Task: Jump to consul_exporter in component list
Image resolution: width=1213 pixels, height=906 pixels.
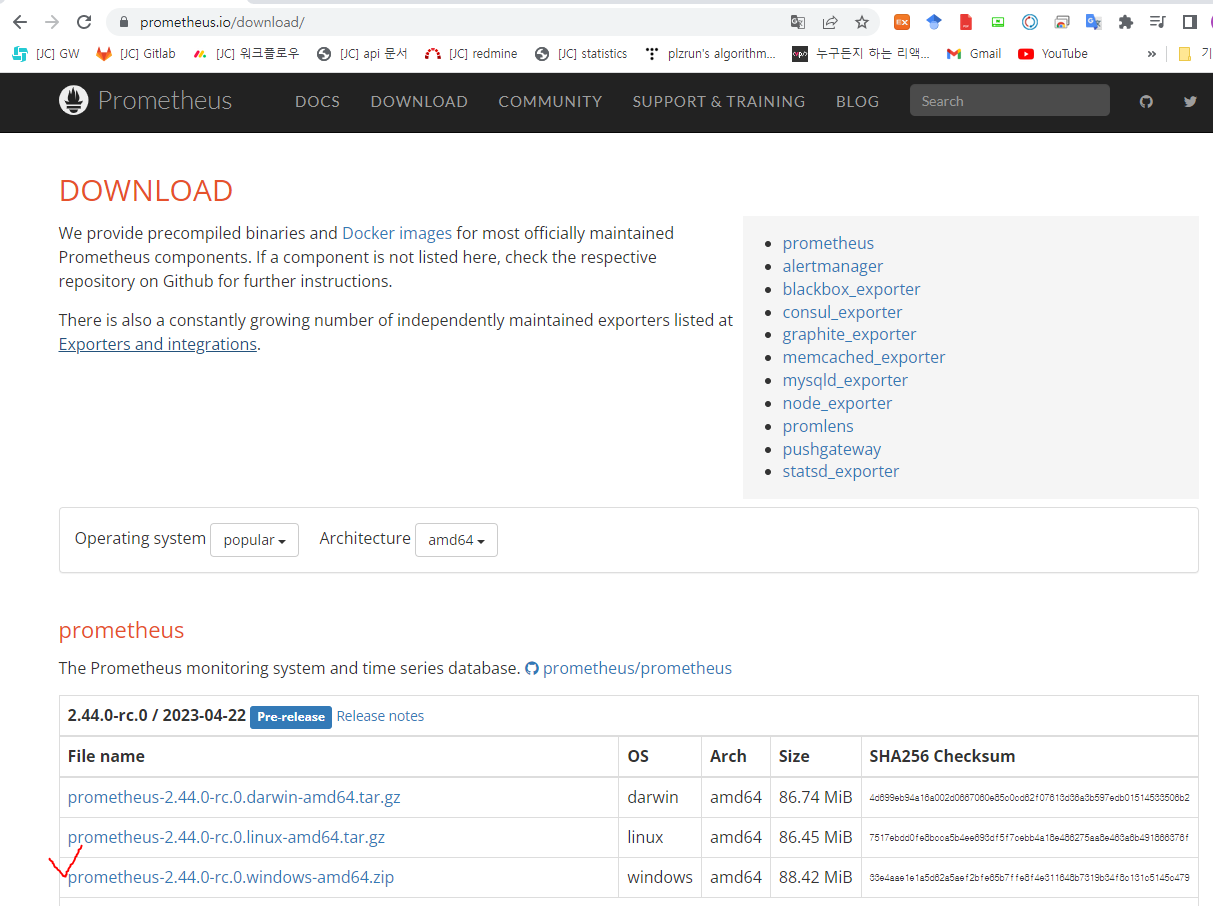Action: tap(842, 312)
